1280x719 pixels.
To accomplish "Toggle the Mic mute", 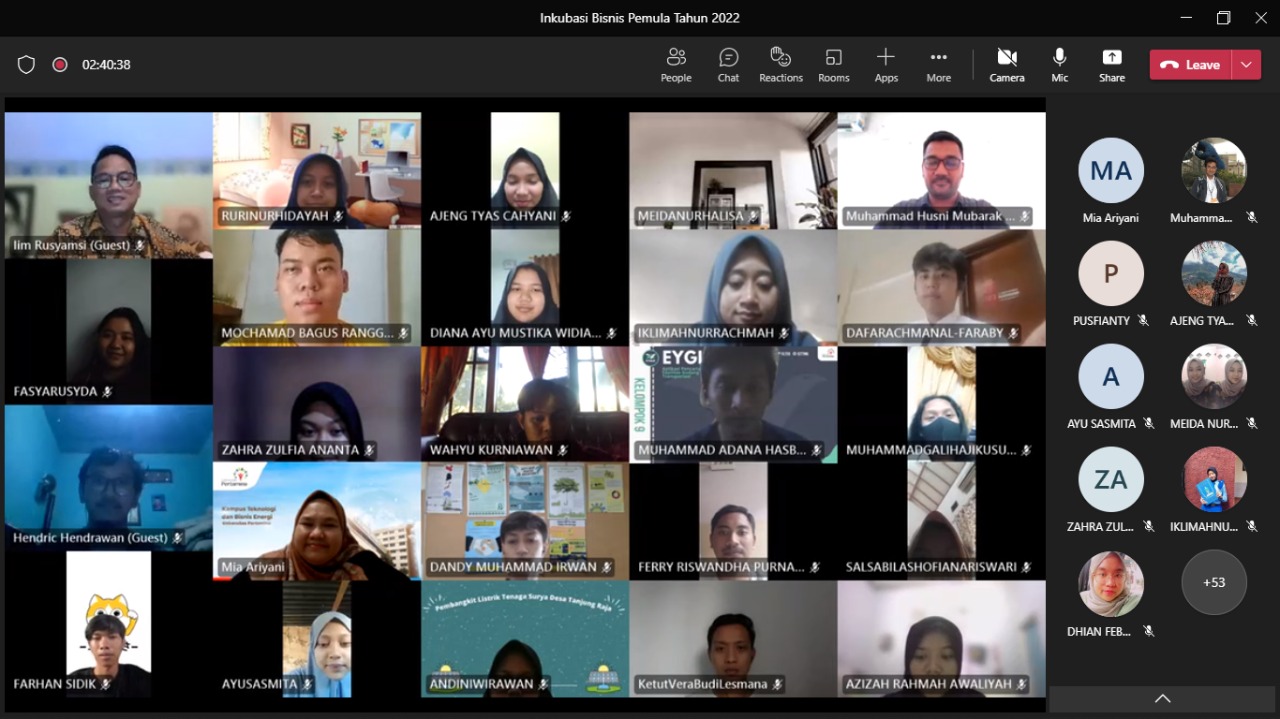I will [x=1059, y=65].
